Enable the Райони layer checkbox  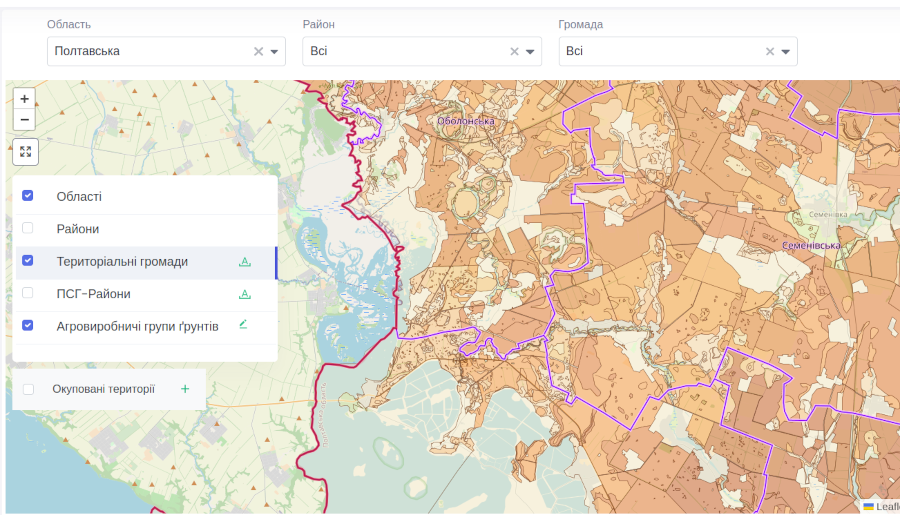pyautogui.click(x=28, y=228)
